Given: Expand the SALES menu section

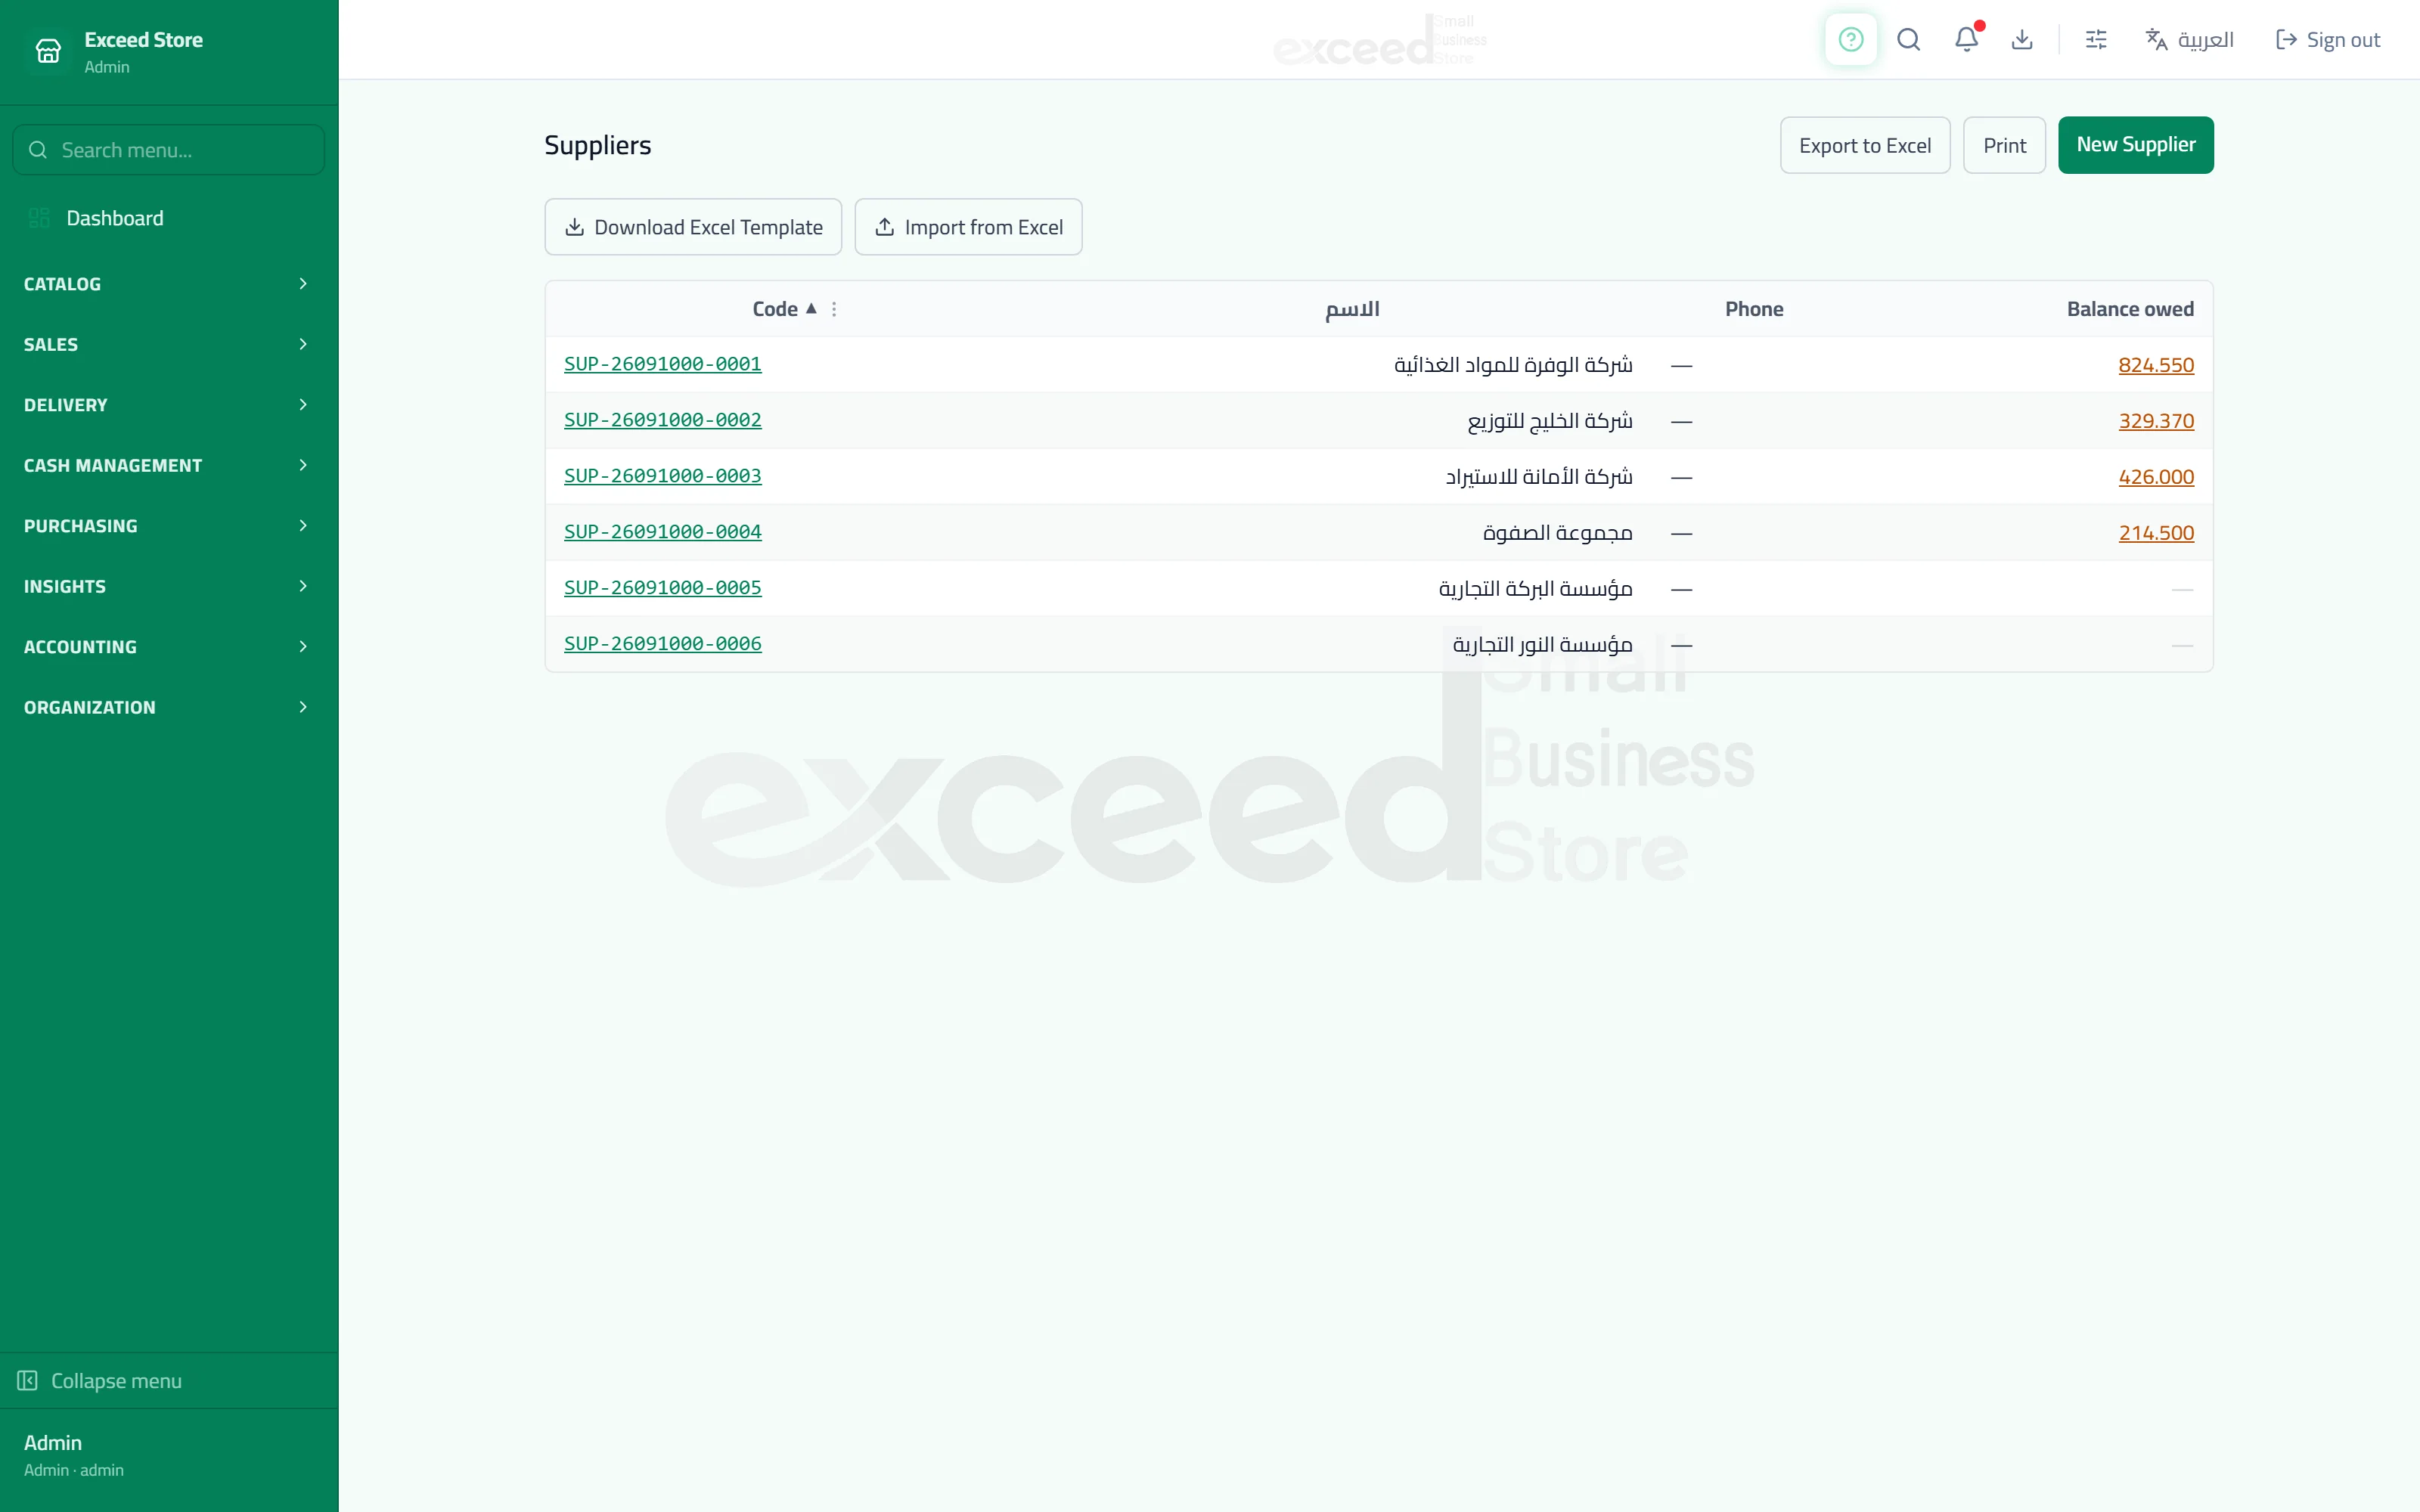Looking at the screenshot, I should pos(168,344).
